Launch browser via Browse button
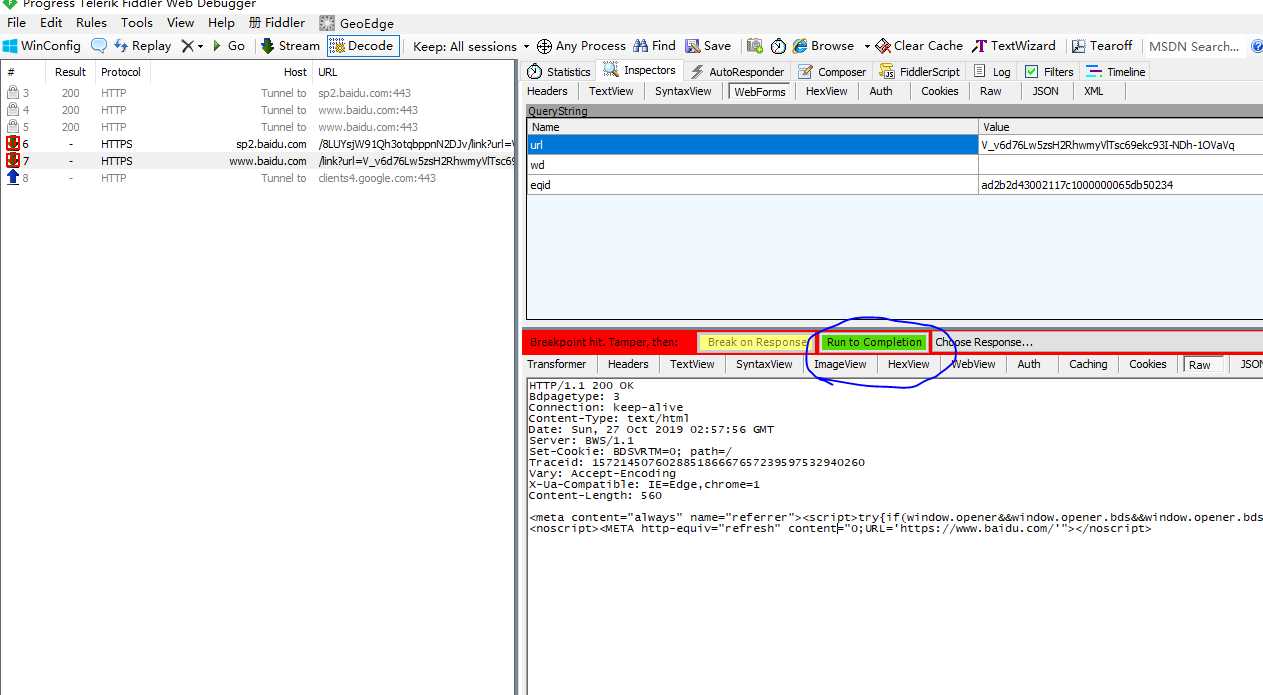 click(x=823, y=46)
